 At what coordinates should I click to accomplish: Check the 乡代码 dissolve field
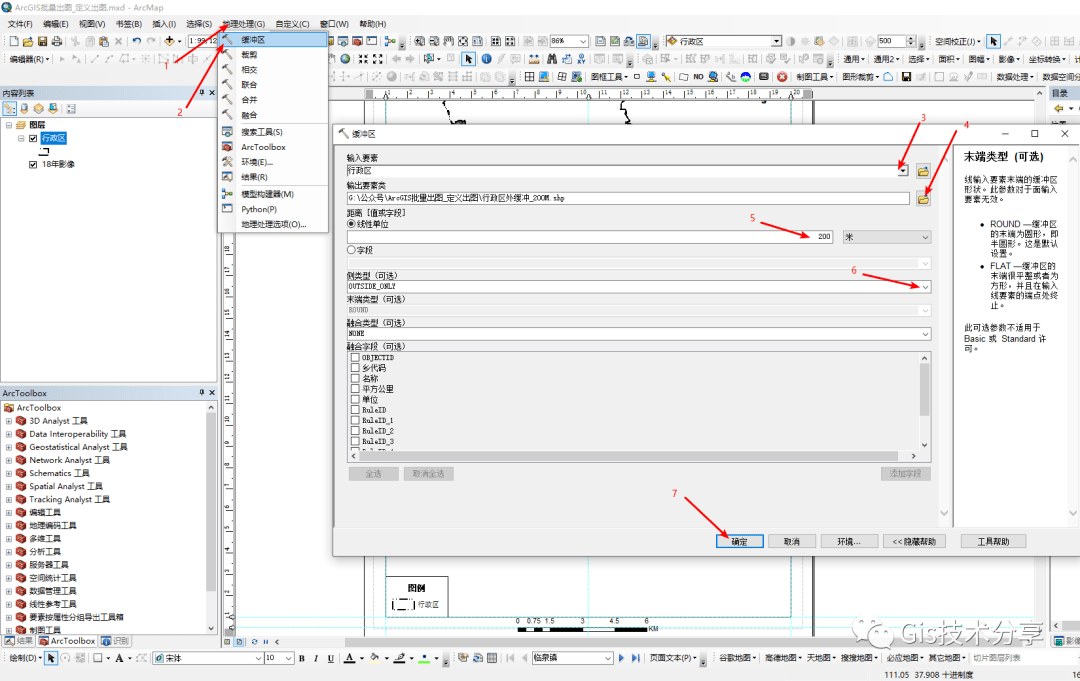[355, 368]
